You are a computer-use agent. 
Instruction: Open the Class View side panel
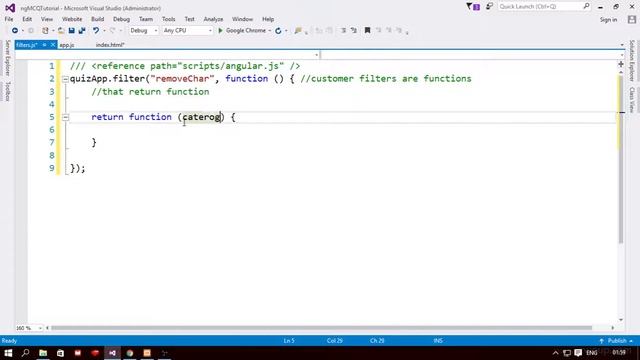point(631,100)
